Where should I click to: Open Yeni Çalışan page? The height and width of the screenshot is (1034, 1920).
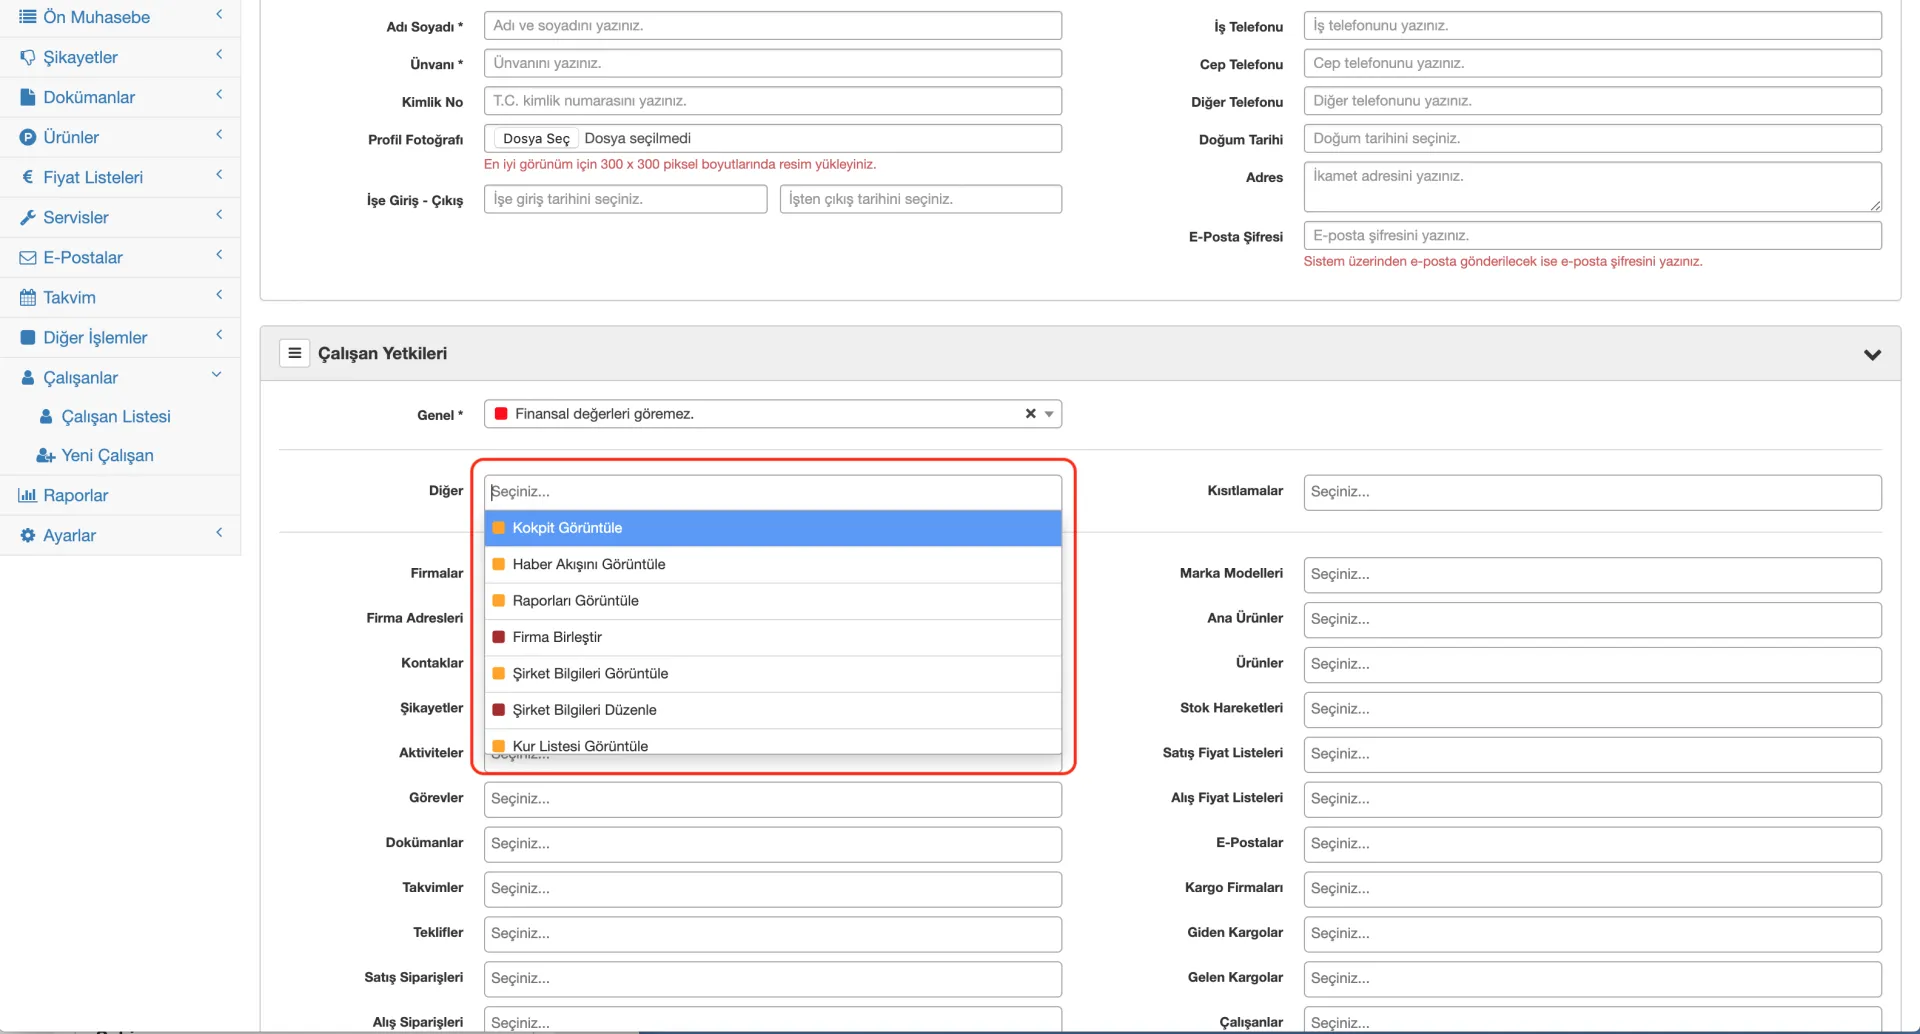[107, 455]
